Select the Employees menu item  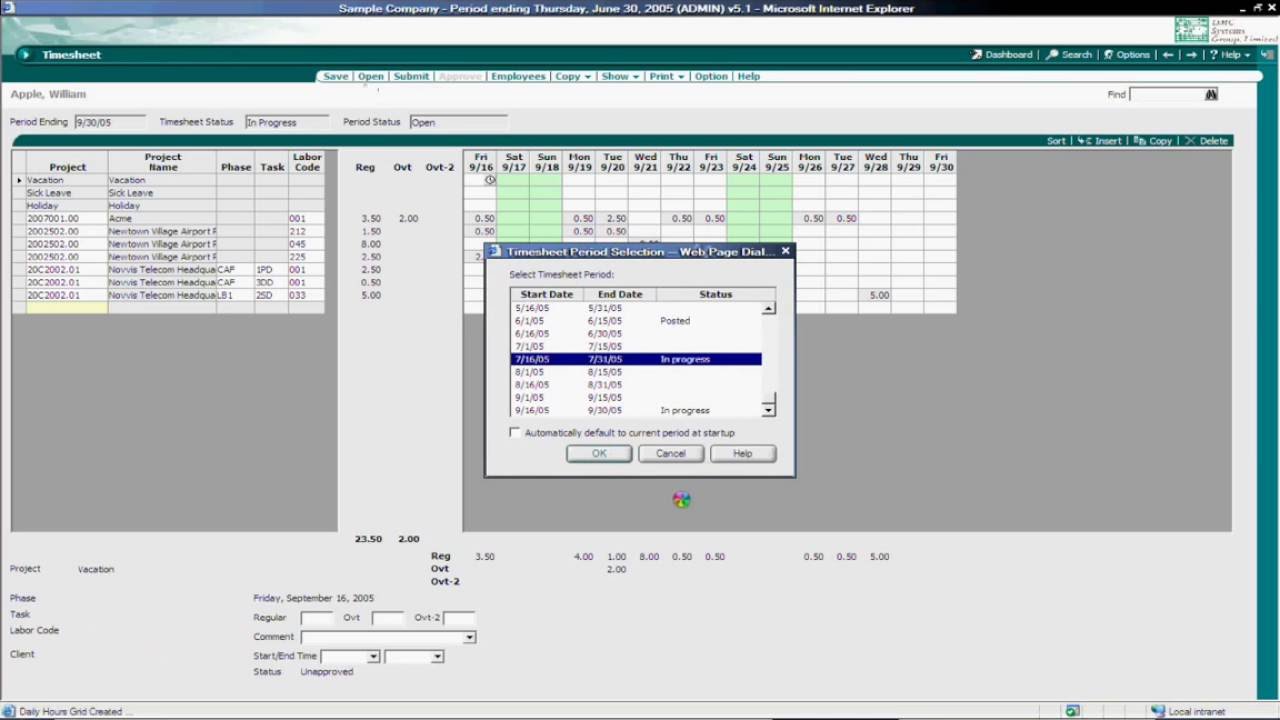(518, 76)
